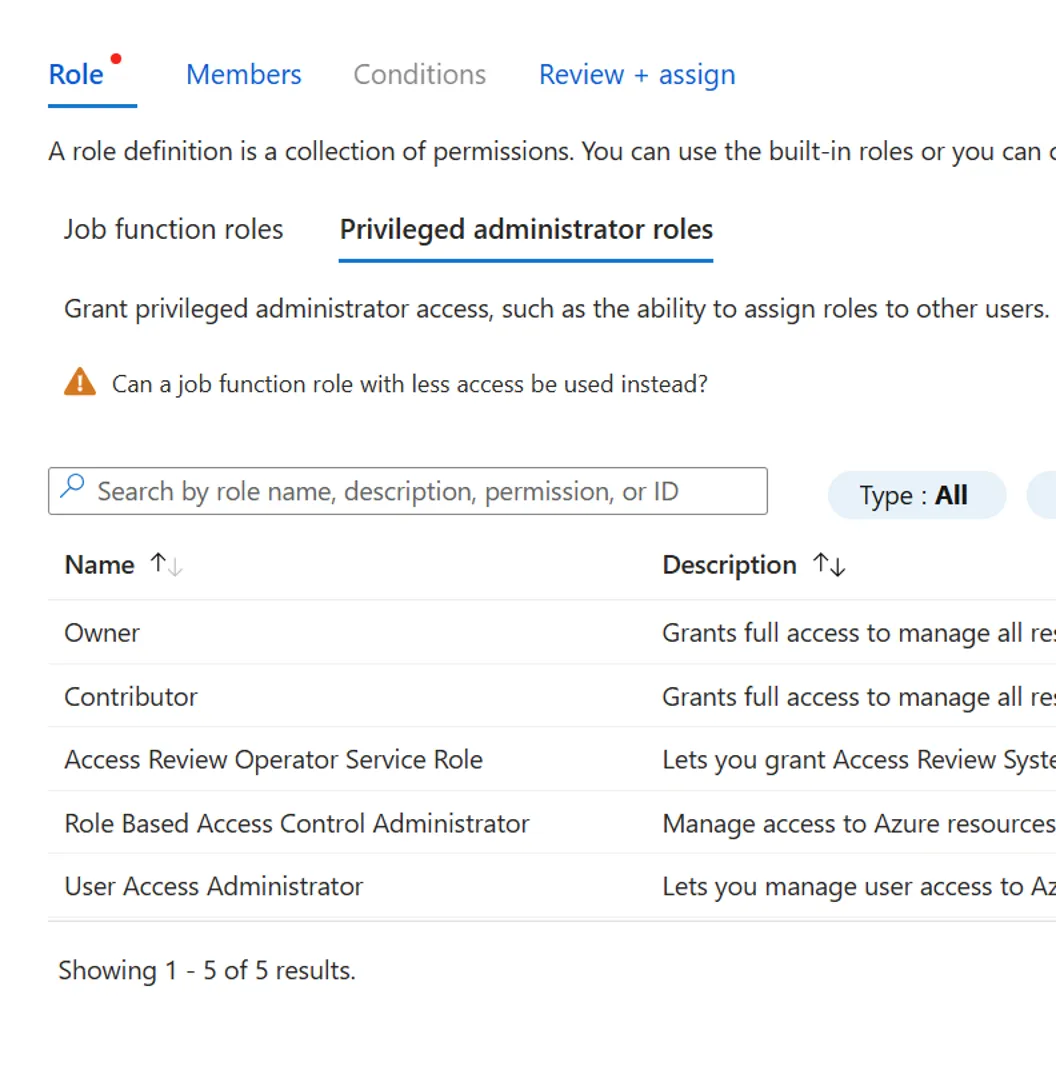
Task: Select User Access Administrator role
Action: point(213,887)
